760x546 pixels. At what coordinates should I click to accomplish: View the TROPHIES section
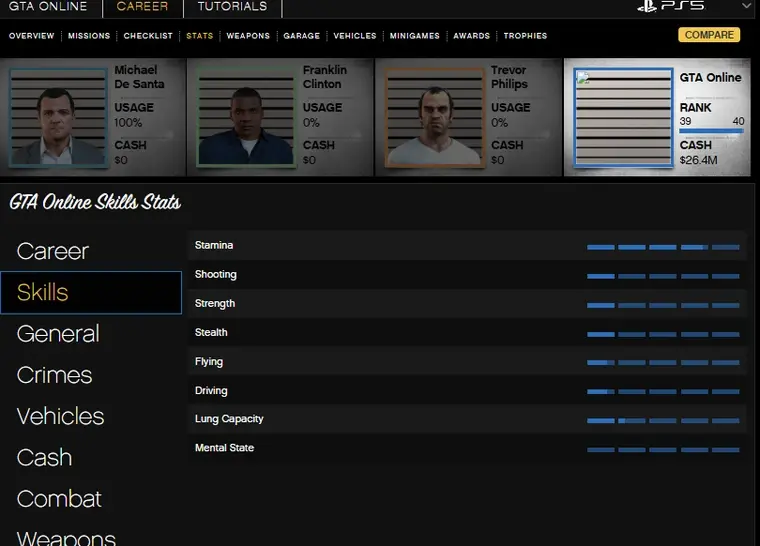[x=525, y=36]
